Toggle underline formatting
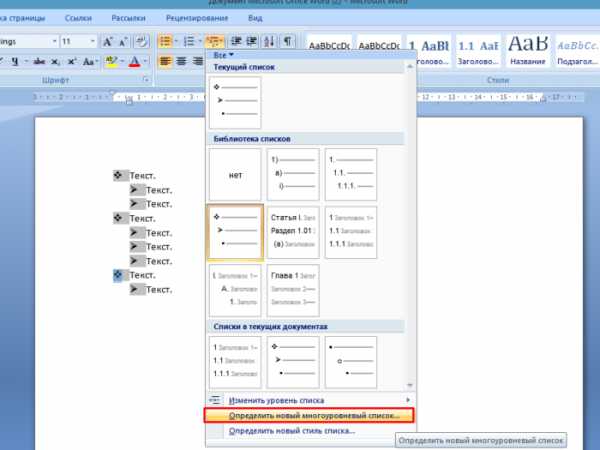The height and width of the screenshot is (450, 600). point(15,61)
